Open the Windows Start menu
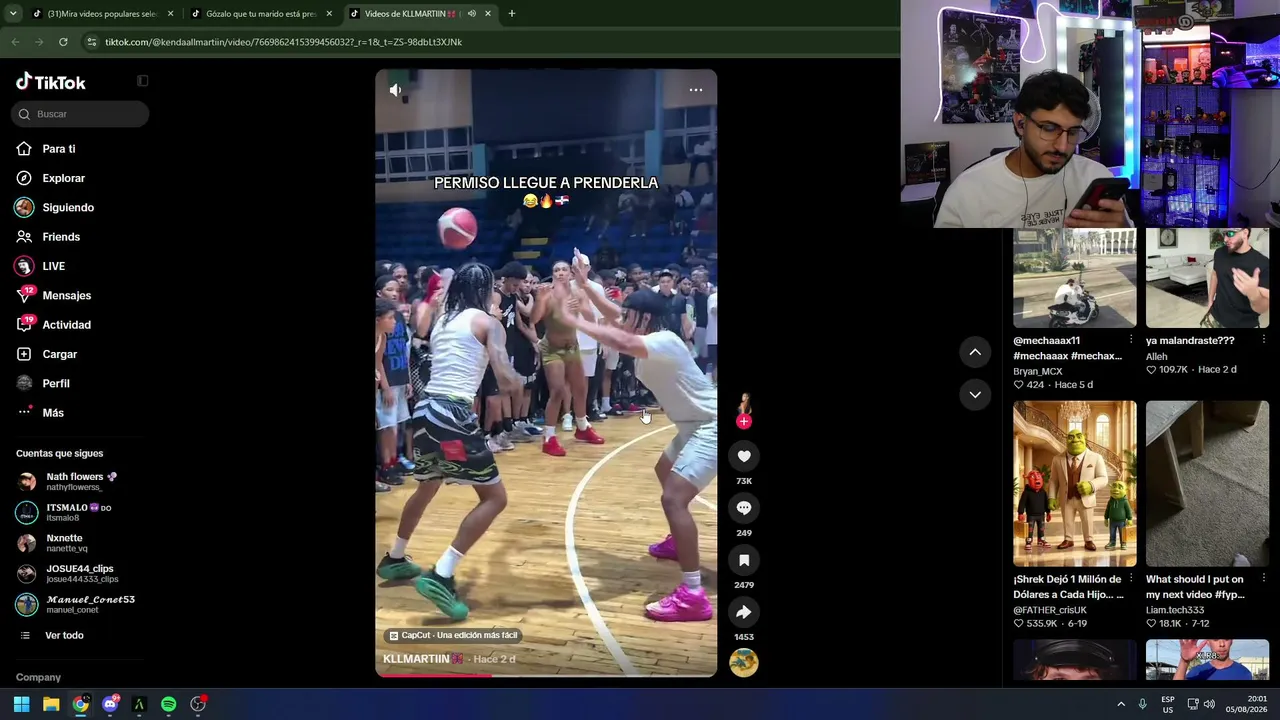This screenshot has width=1280, height=720. coord(21,704)
